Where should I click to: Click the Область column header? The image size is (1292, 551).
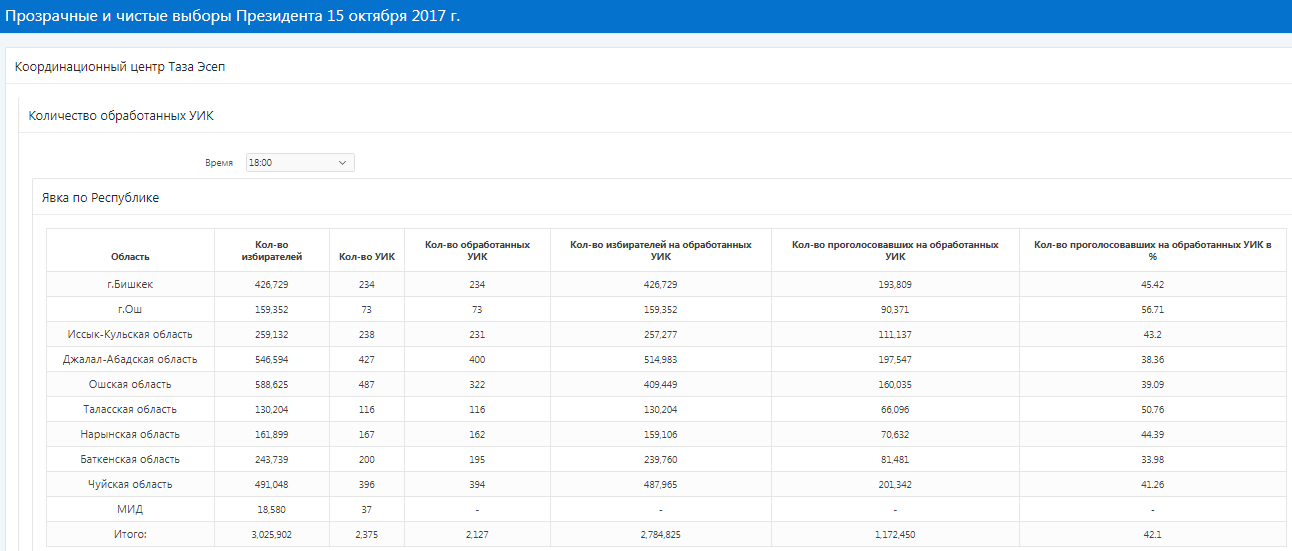tap(130, 257)
